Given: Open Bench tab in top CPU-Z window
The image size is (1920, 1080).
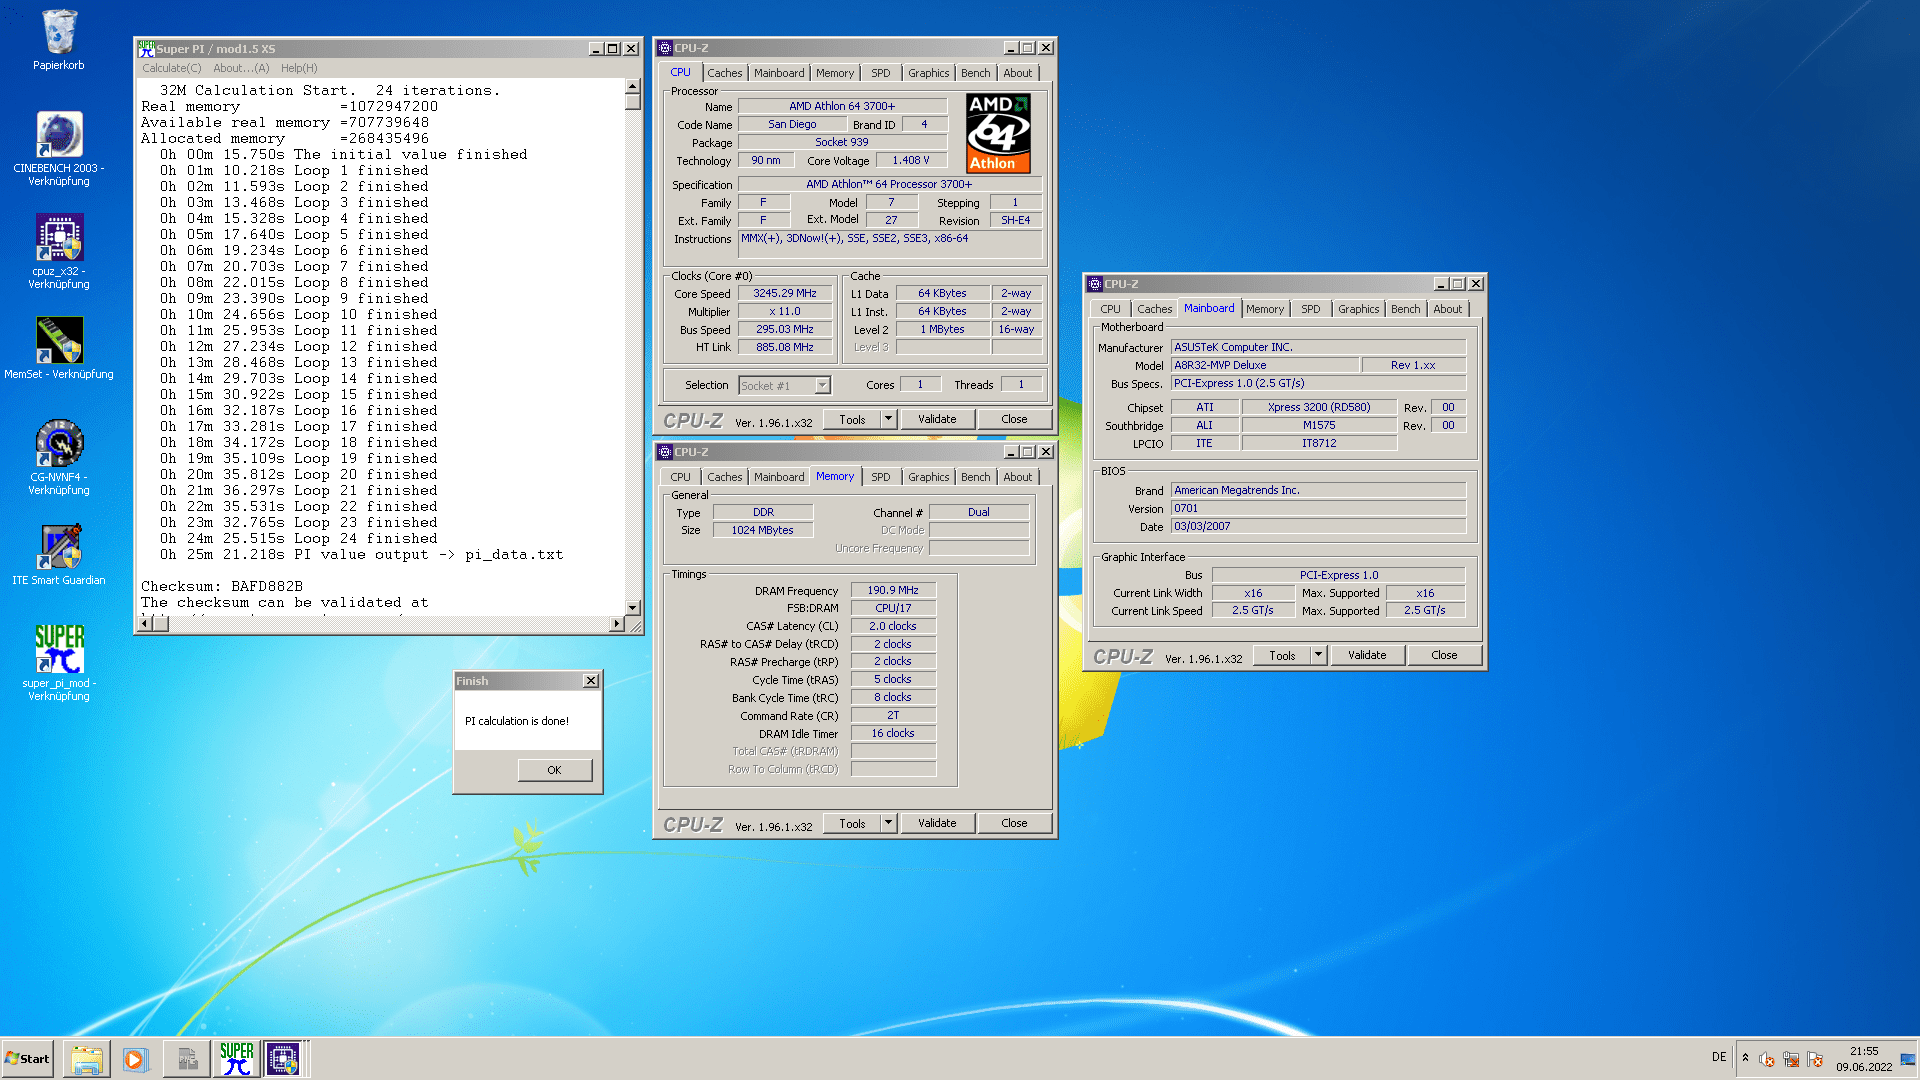Looking at the screenshot, I should 975,73.
